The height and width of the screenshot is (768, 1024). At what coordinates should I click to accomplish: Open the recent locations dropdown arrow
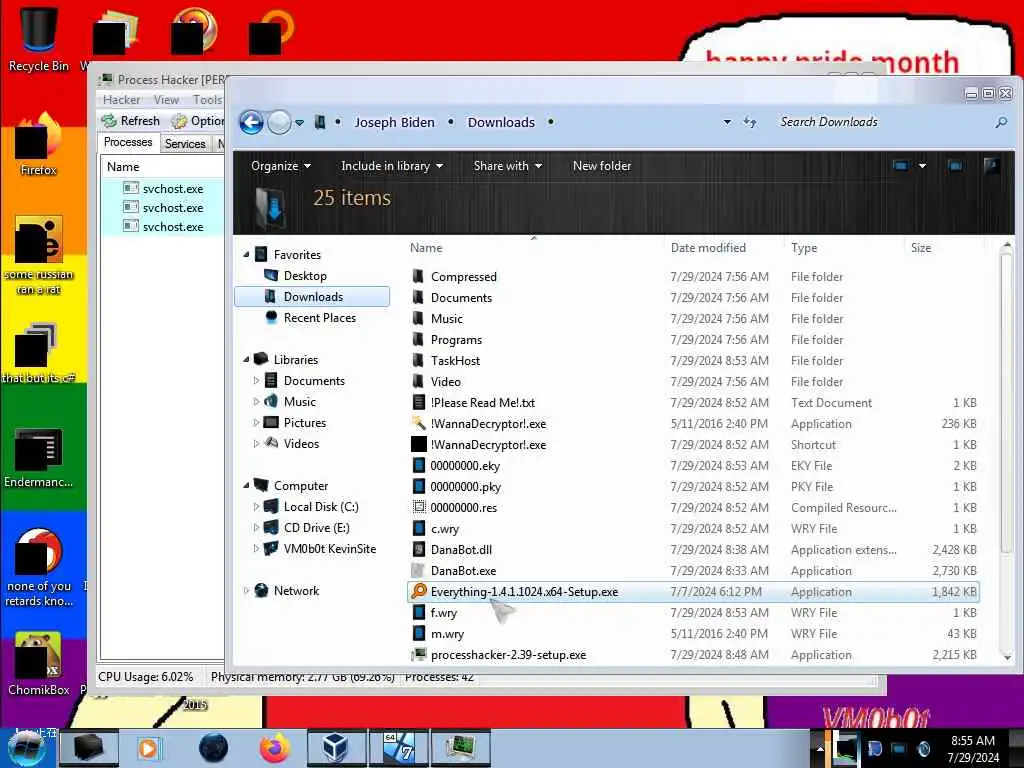click(x=300, y=123)
